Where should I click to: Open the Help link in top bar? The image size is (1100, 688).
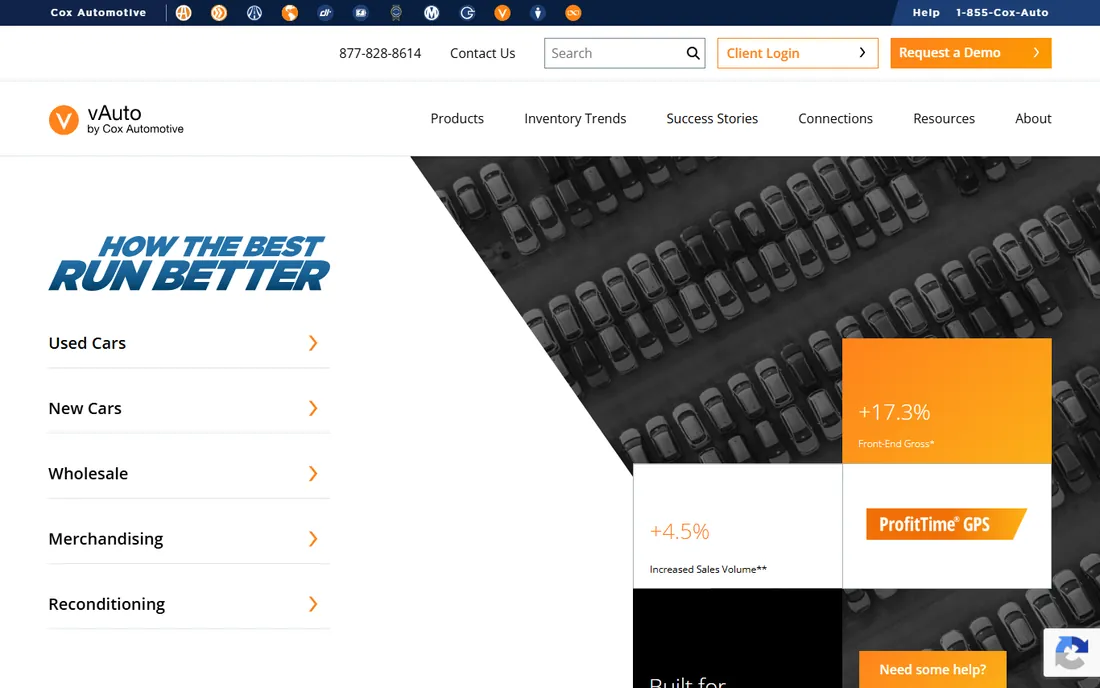click(926, 13)
